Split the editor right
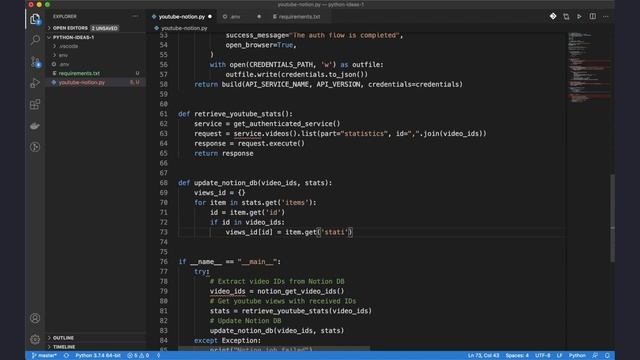The width and height of the screenshot is (640, 360). pos(593,16)
